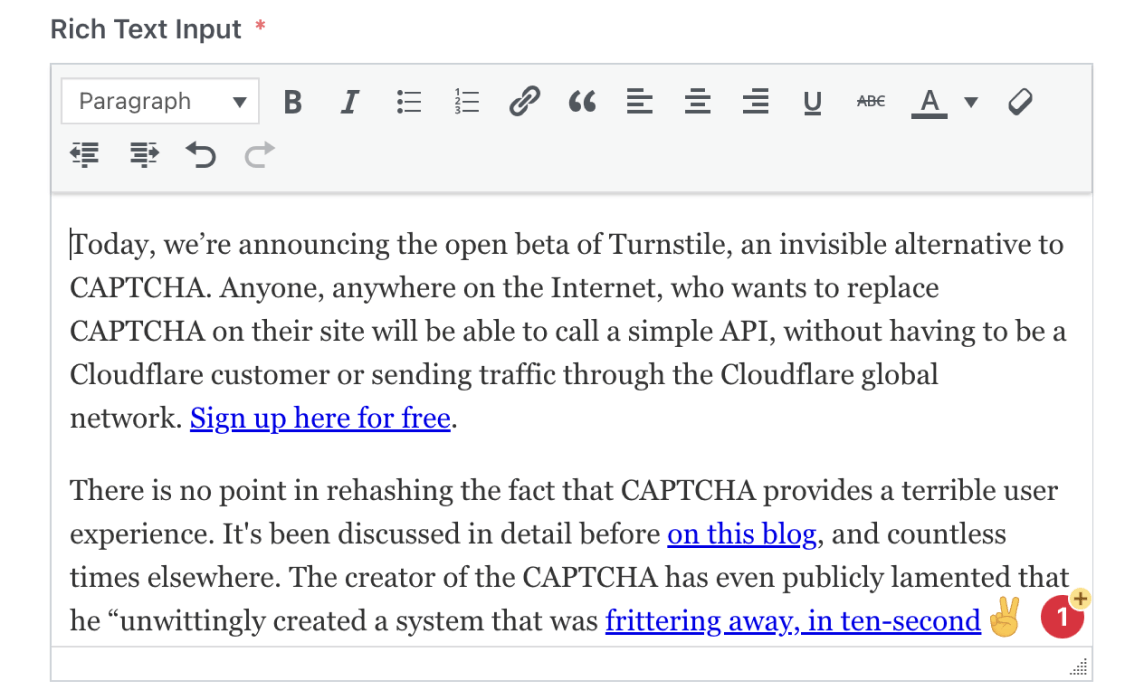
Task: Insert a bulleted list
Action: click(408, 102)
